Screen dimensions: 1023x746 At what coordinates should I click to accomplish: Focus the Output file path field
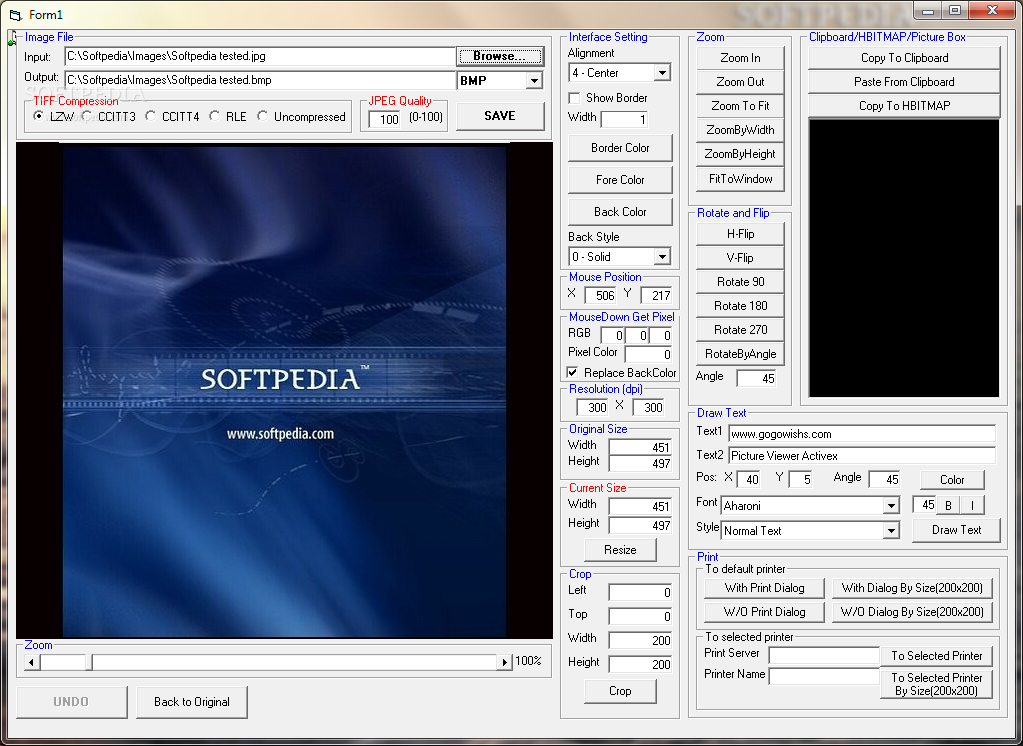[x=260, y=80]
